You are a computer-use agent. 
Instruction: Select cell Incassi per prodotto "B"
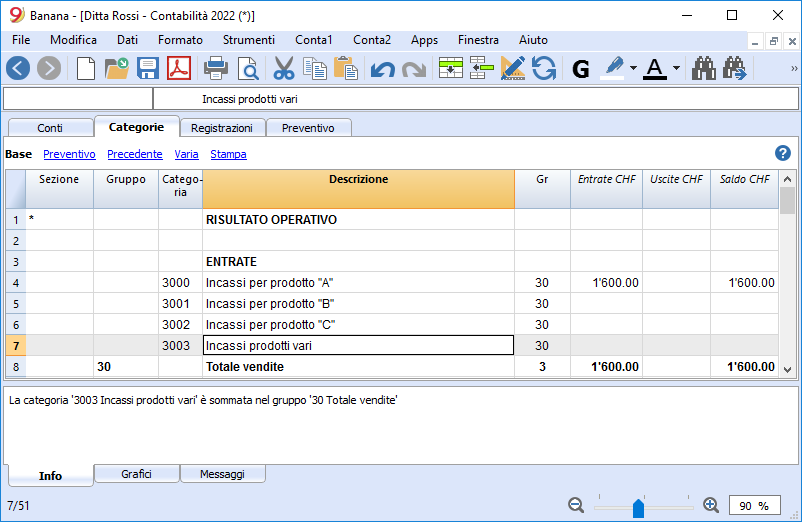coord(359,304)
